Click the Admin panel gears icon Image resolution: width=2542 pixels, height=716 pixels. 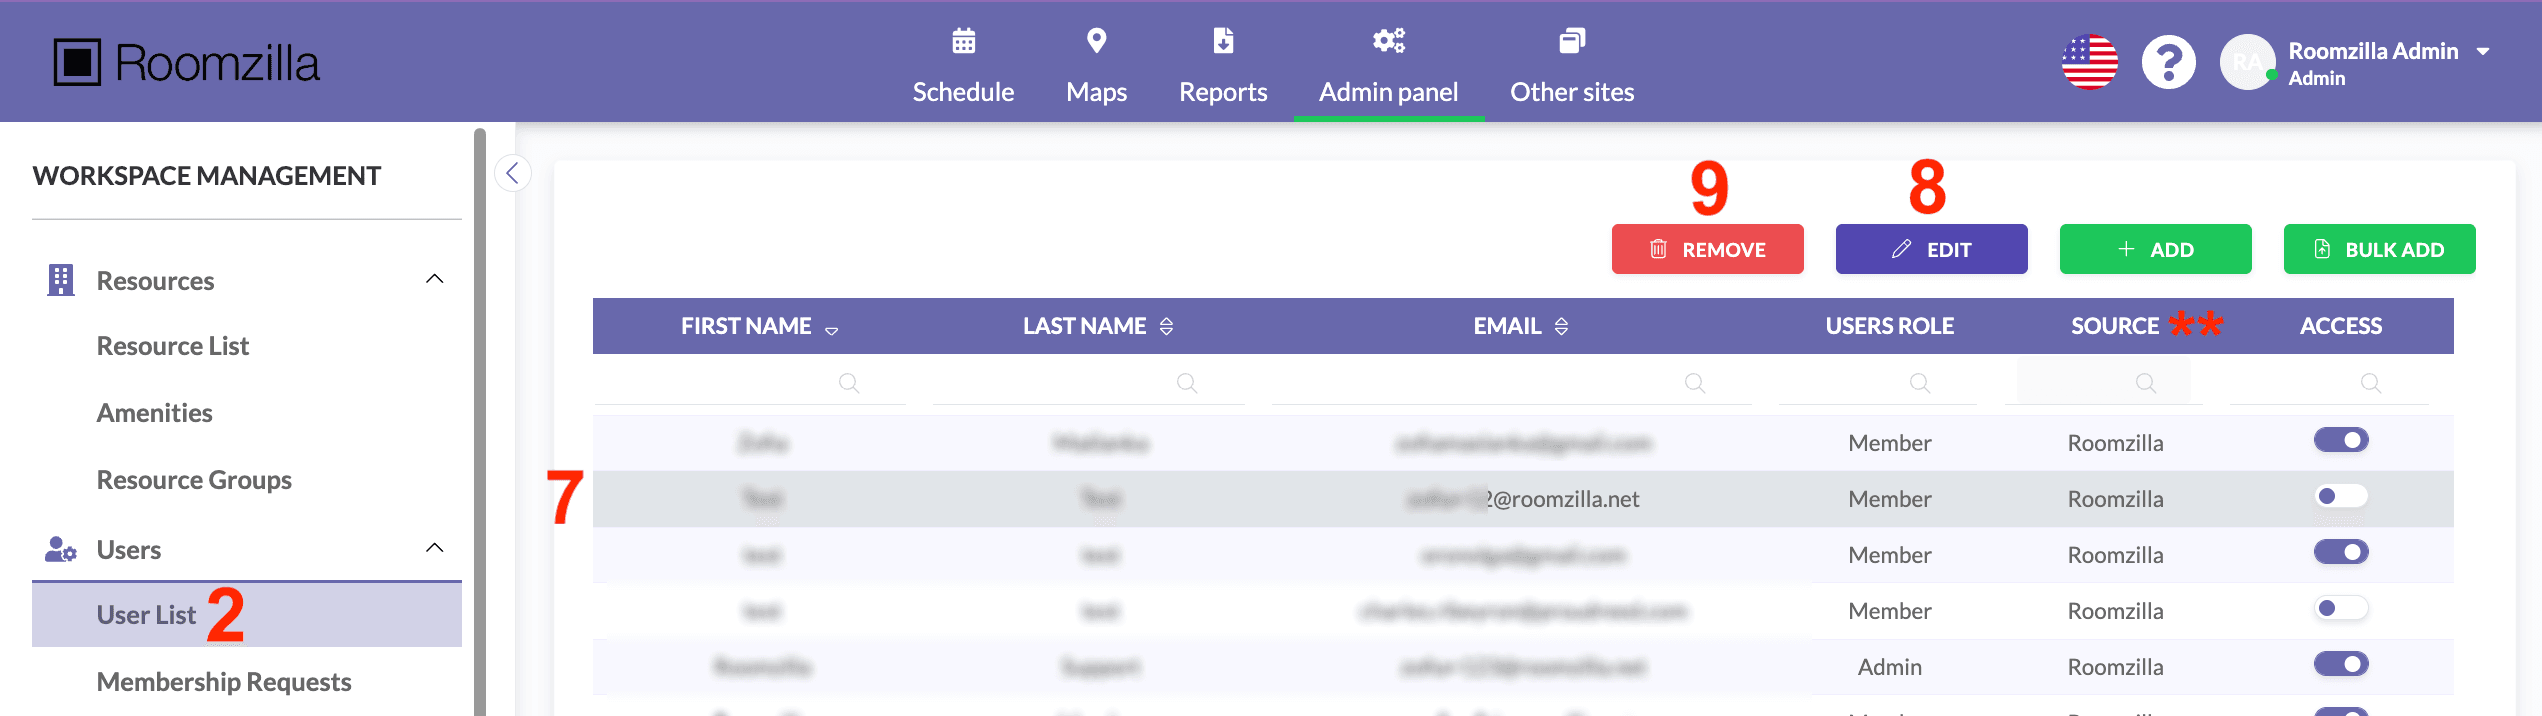[x=1388, y=41]
